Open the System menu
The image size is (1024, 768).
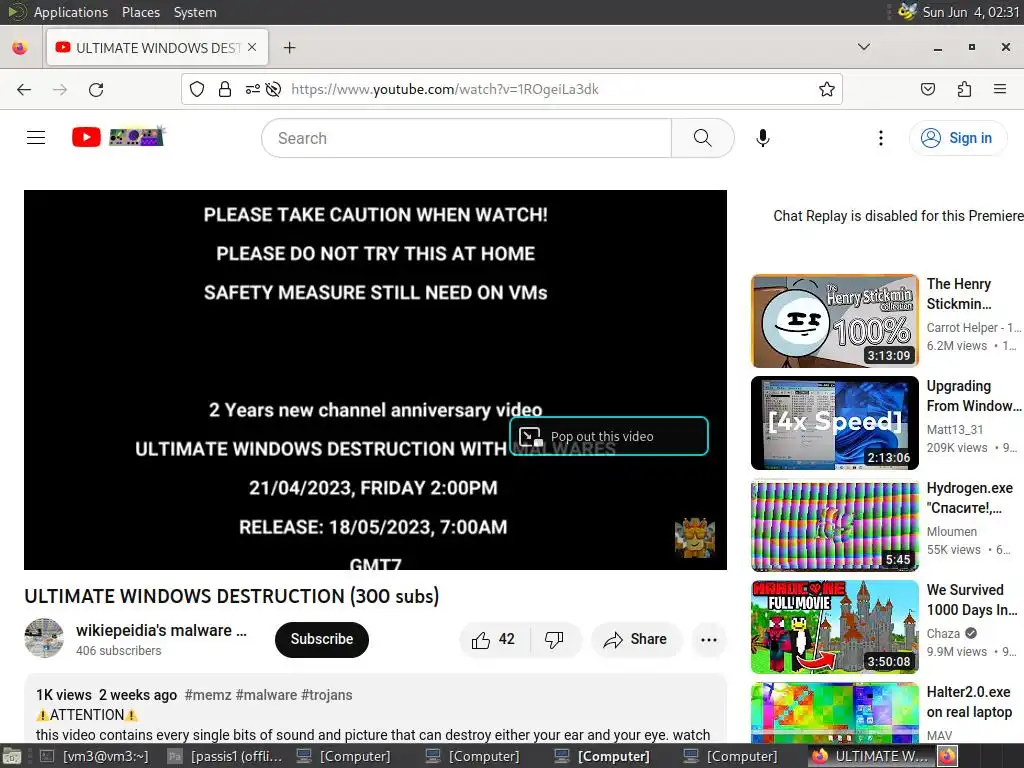[x=195, y=12]
